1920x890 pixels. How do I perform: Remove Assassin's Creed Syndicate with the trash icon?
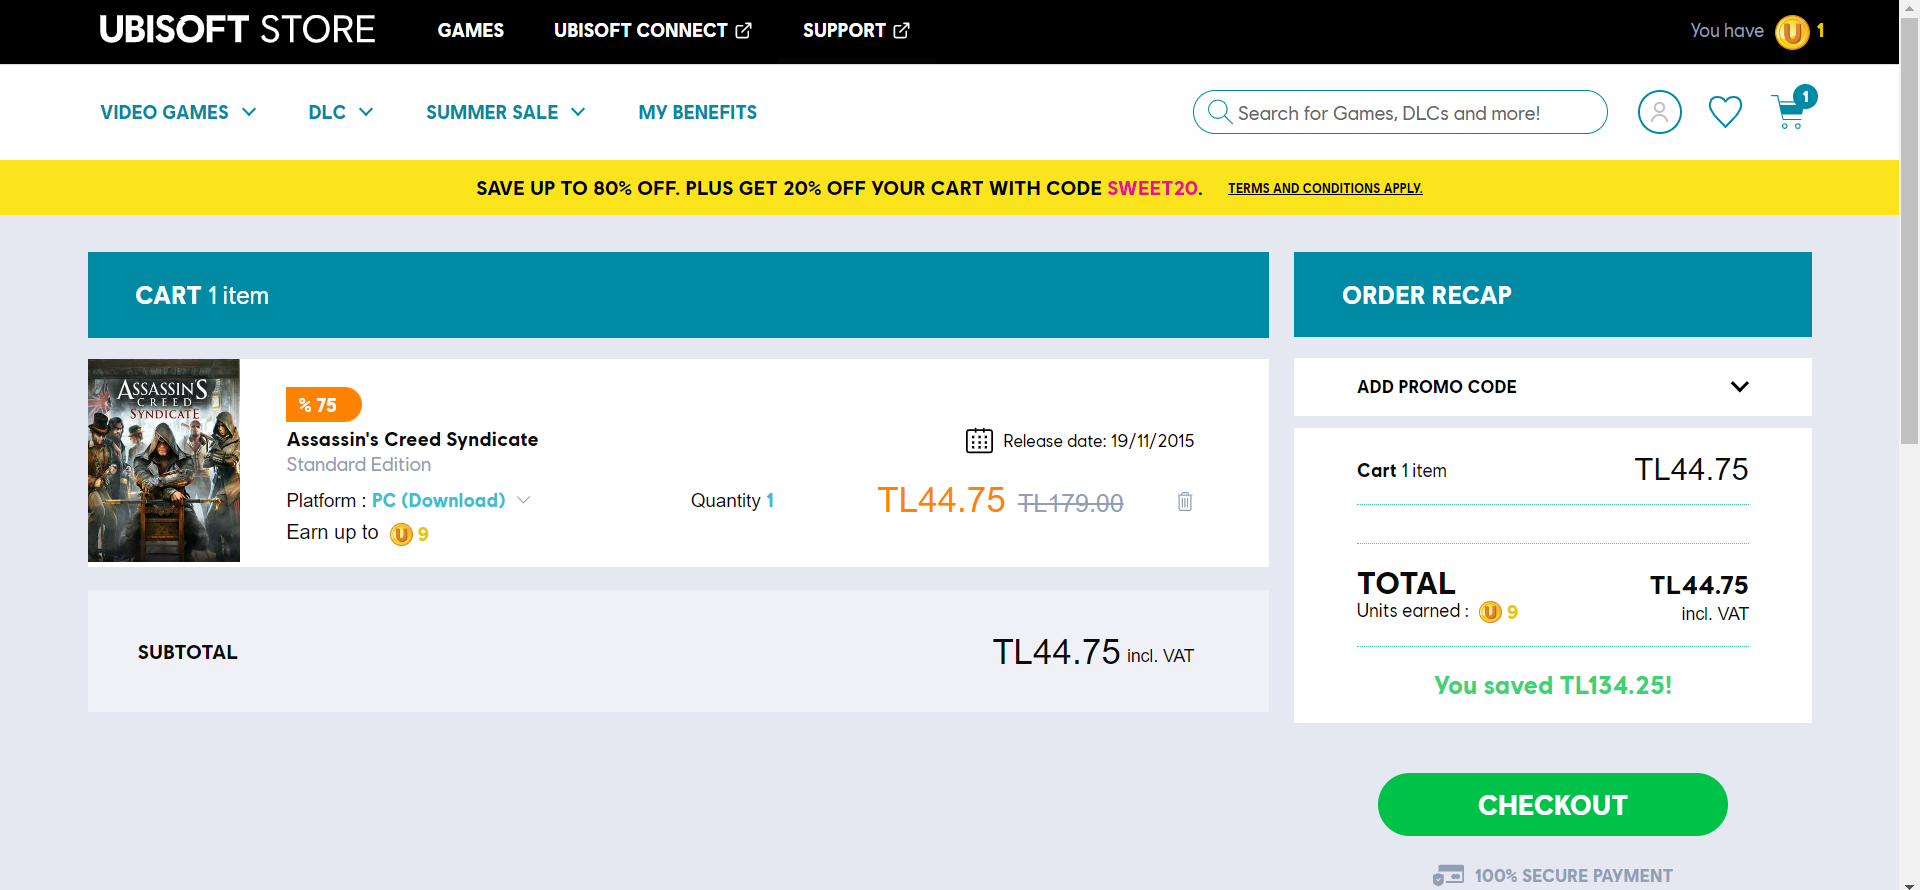point(1185,501)
